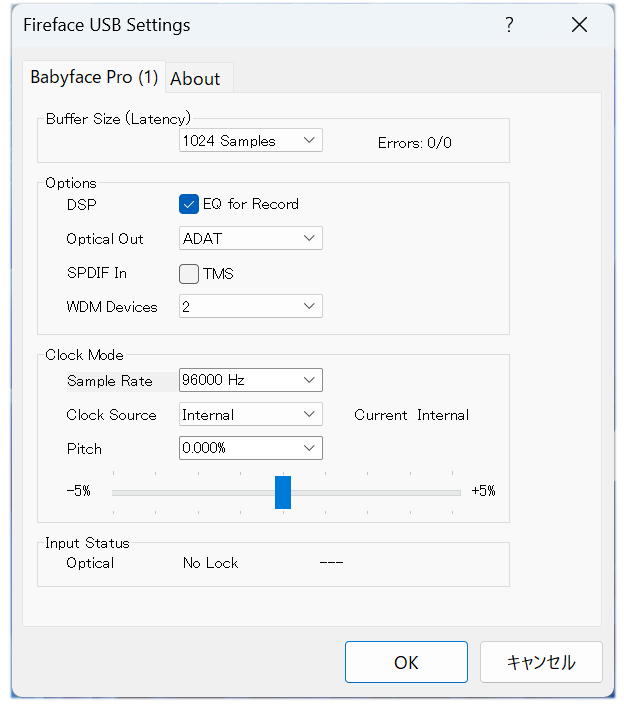Screen dimensions: 624x708
Task: Select the Babyface Pro (1) tab
Action: coord(94,77)
